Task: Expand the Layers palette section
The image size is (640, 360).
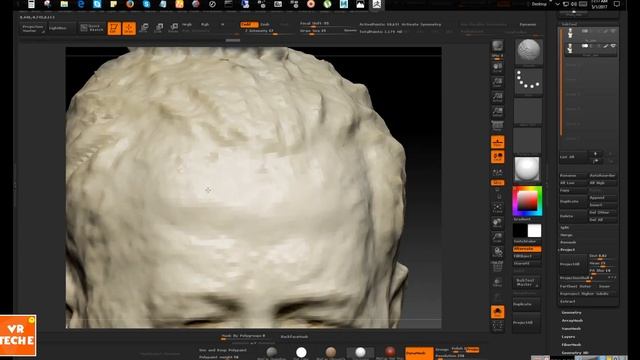Action: 569,337
